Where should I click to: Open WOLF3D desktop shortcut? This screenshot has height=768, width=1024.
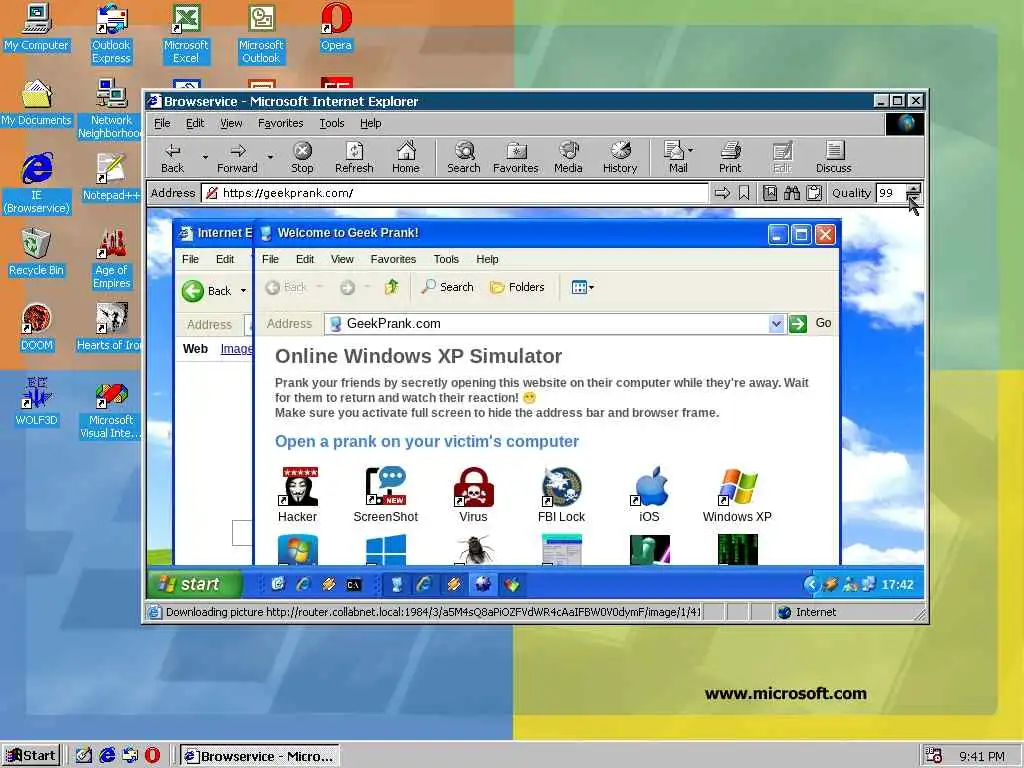click(36, 403)
